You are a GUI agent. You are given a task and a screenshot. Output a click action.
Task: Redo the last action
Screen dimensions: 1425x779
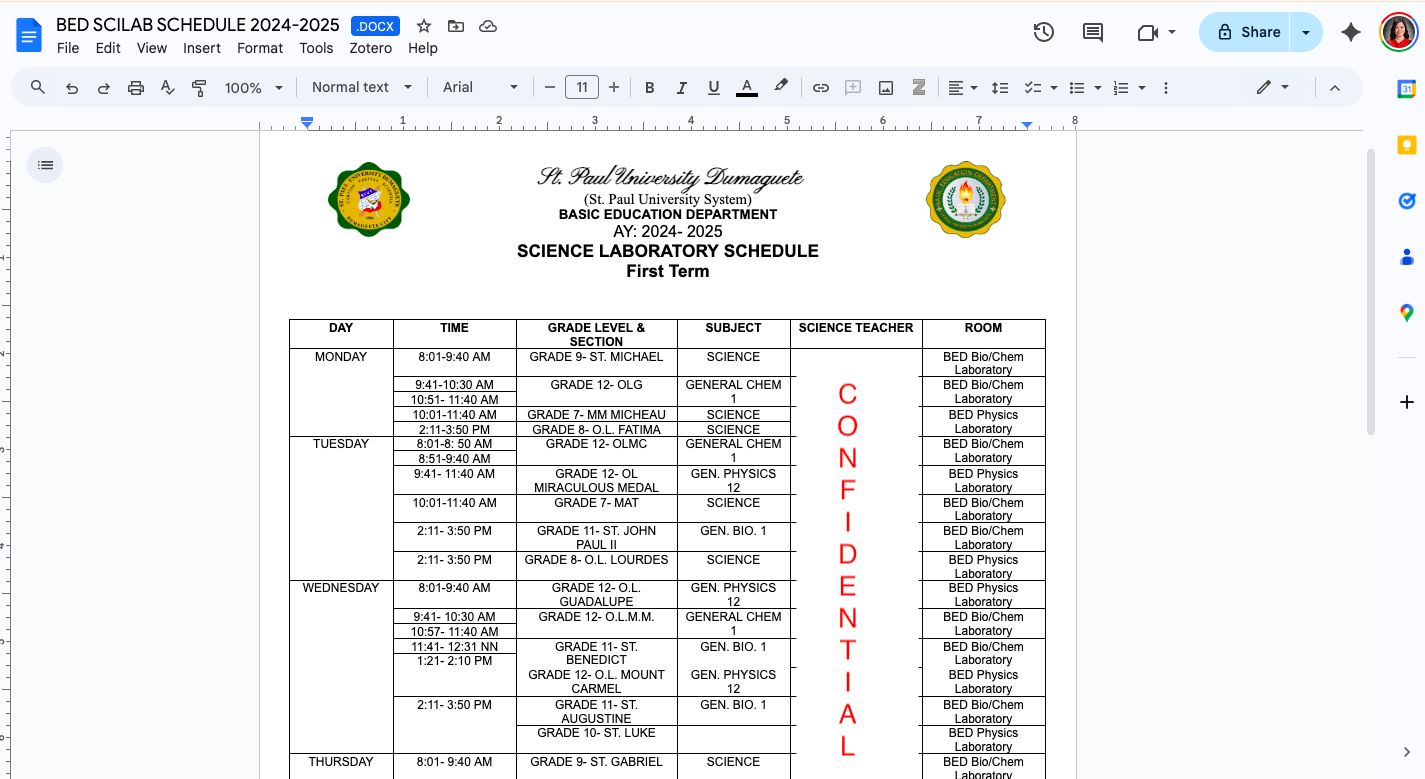coord(103,88)
